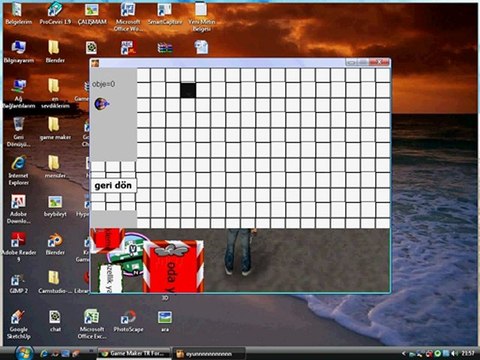480x360 pixels.
Task: Click the Windows Start orb
Action: (x=24, y=353)
